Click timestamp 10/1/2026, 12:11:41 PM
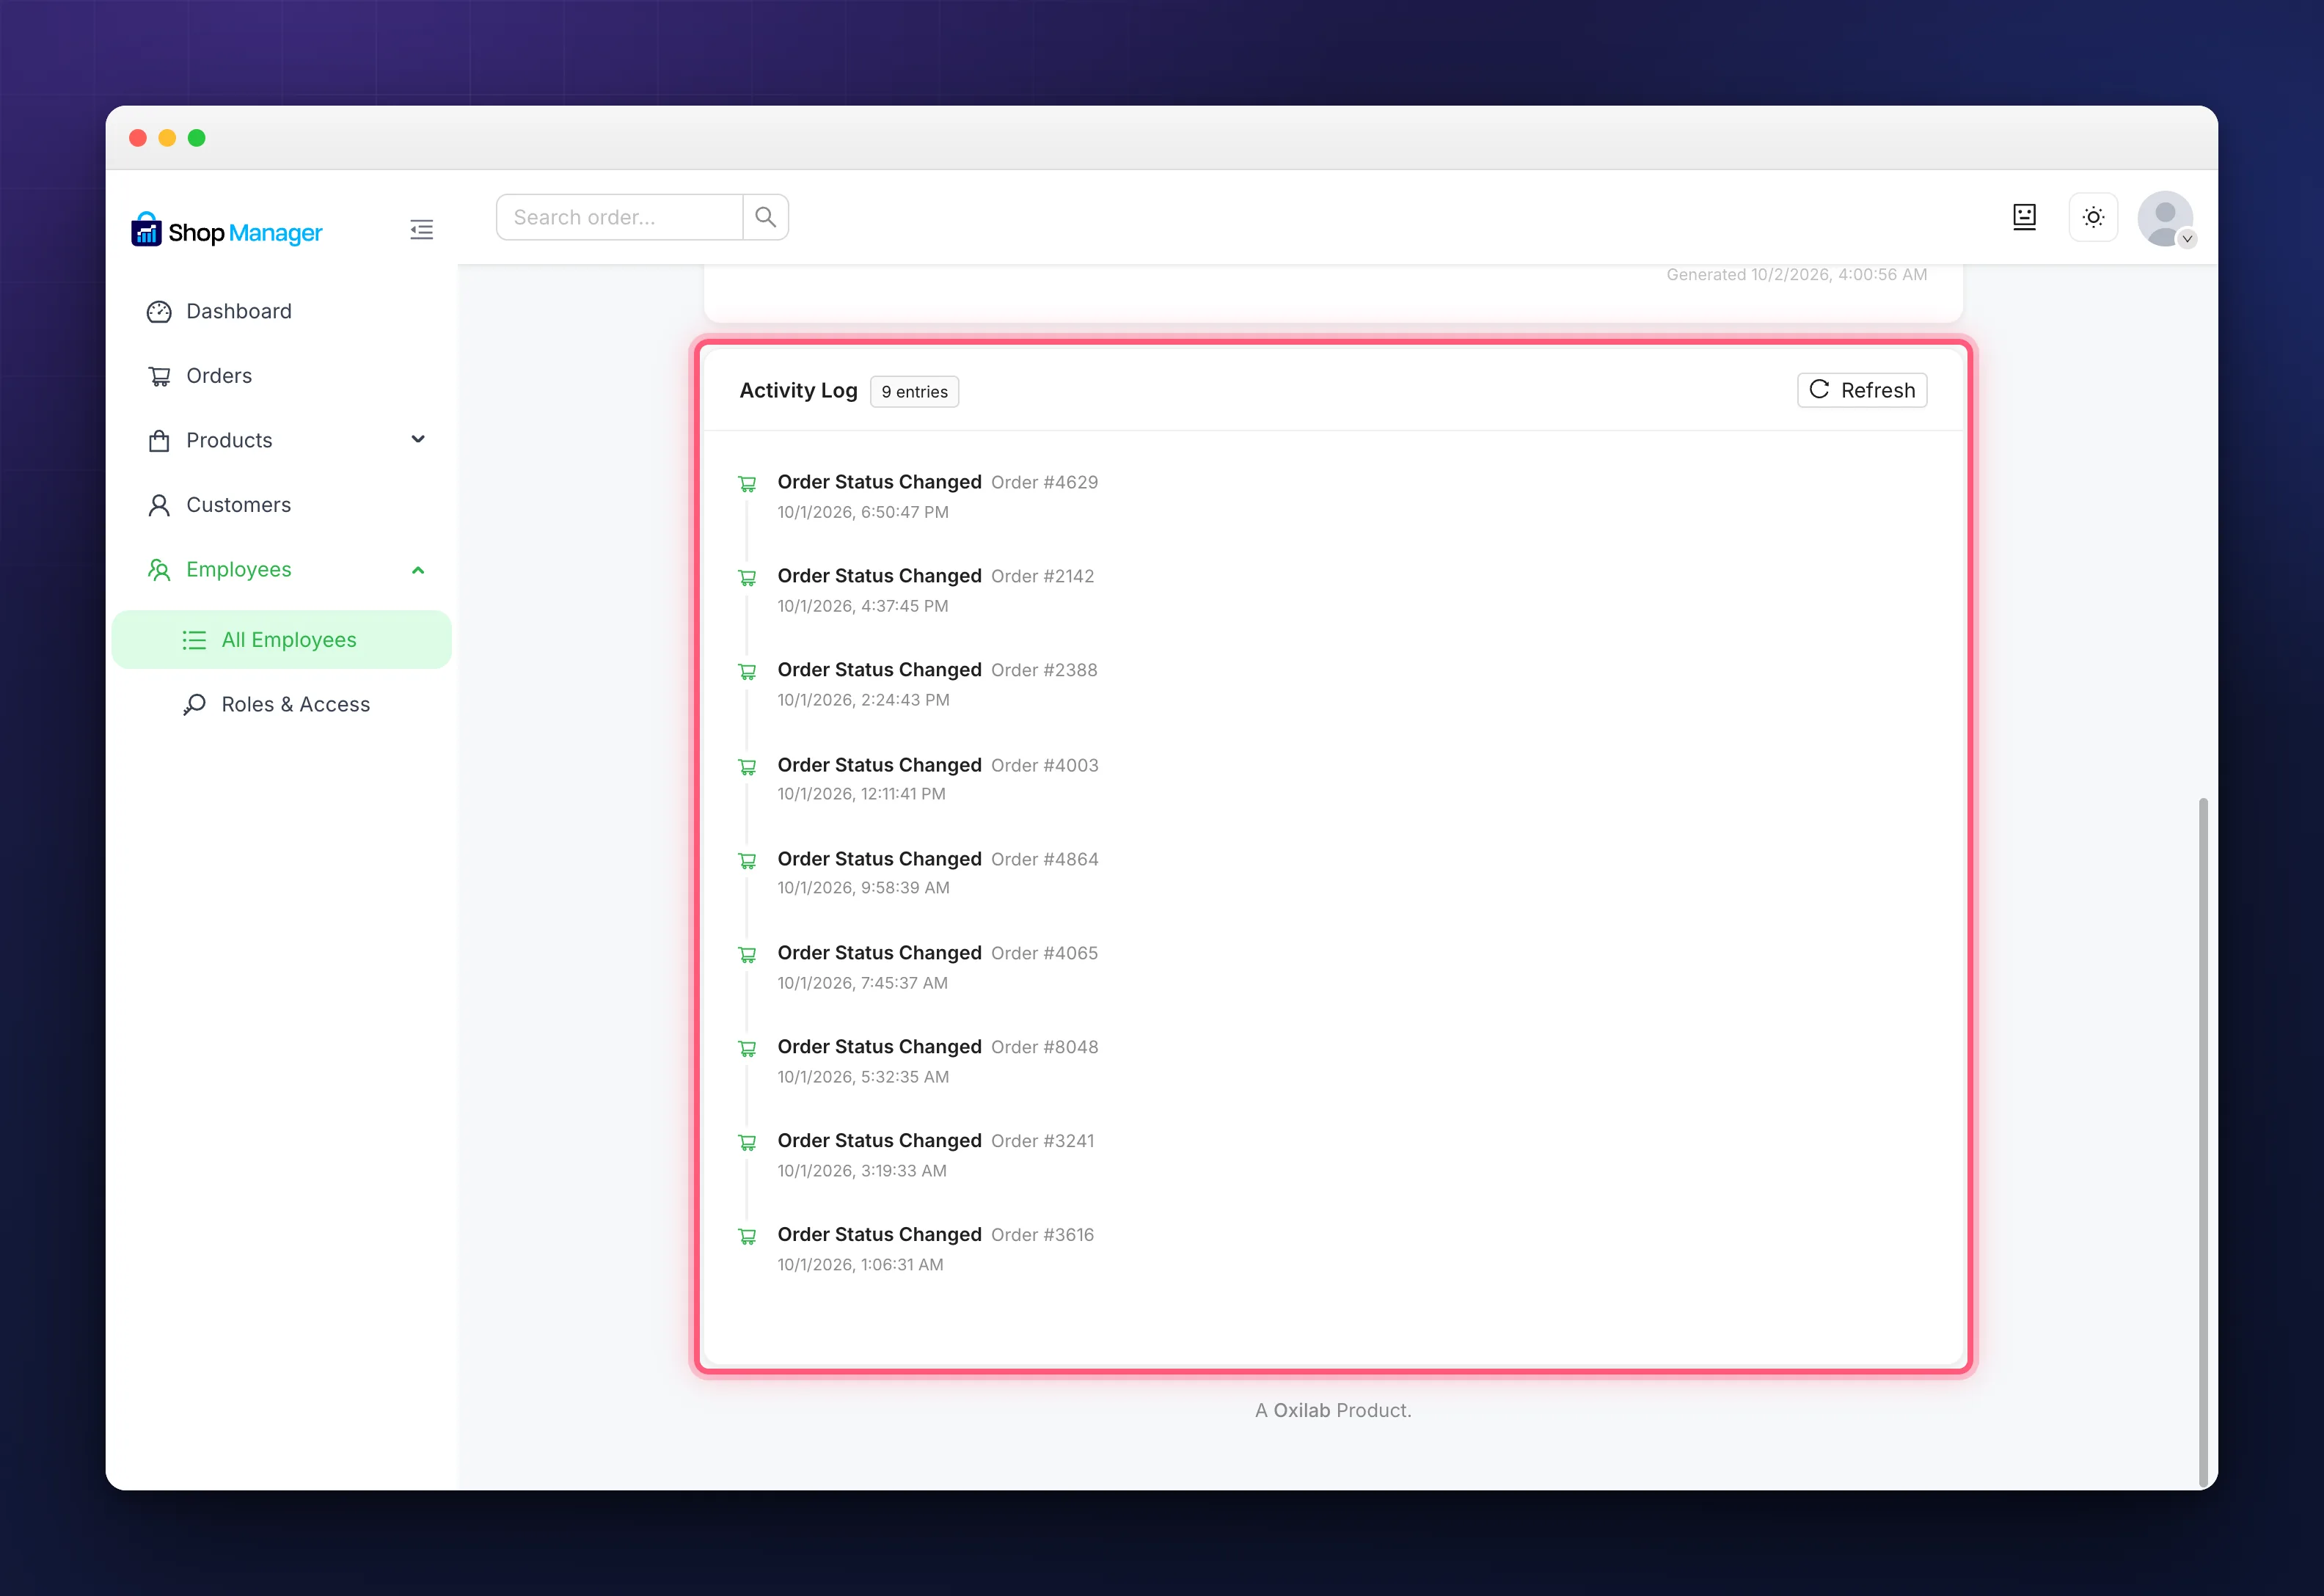Viewport: 2324px width, 1596px height. (861, 794)
